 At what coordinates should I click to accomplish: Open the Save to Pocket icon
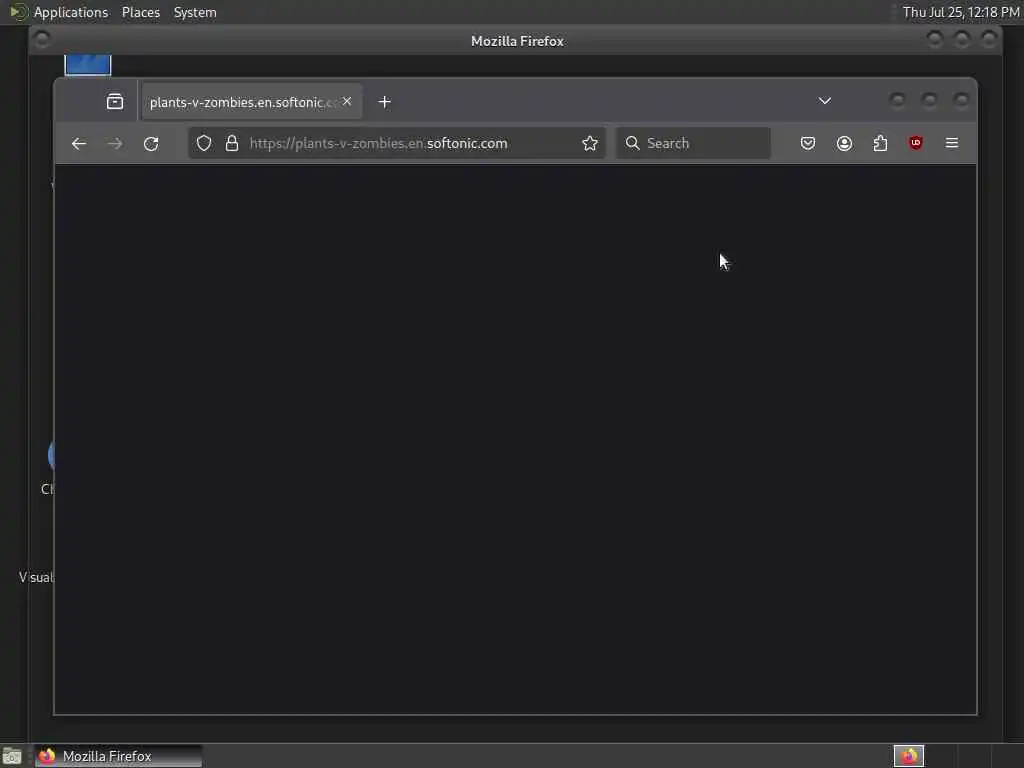point(808,143)
